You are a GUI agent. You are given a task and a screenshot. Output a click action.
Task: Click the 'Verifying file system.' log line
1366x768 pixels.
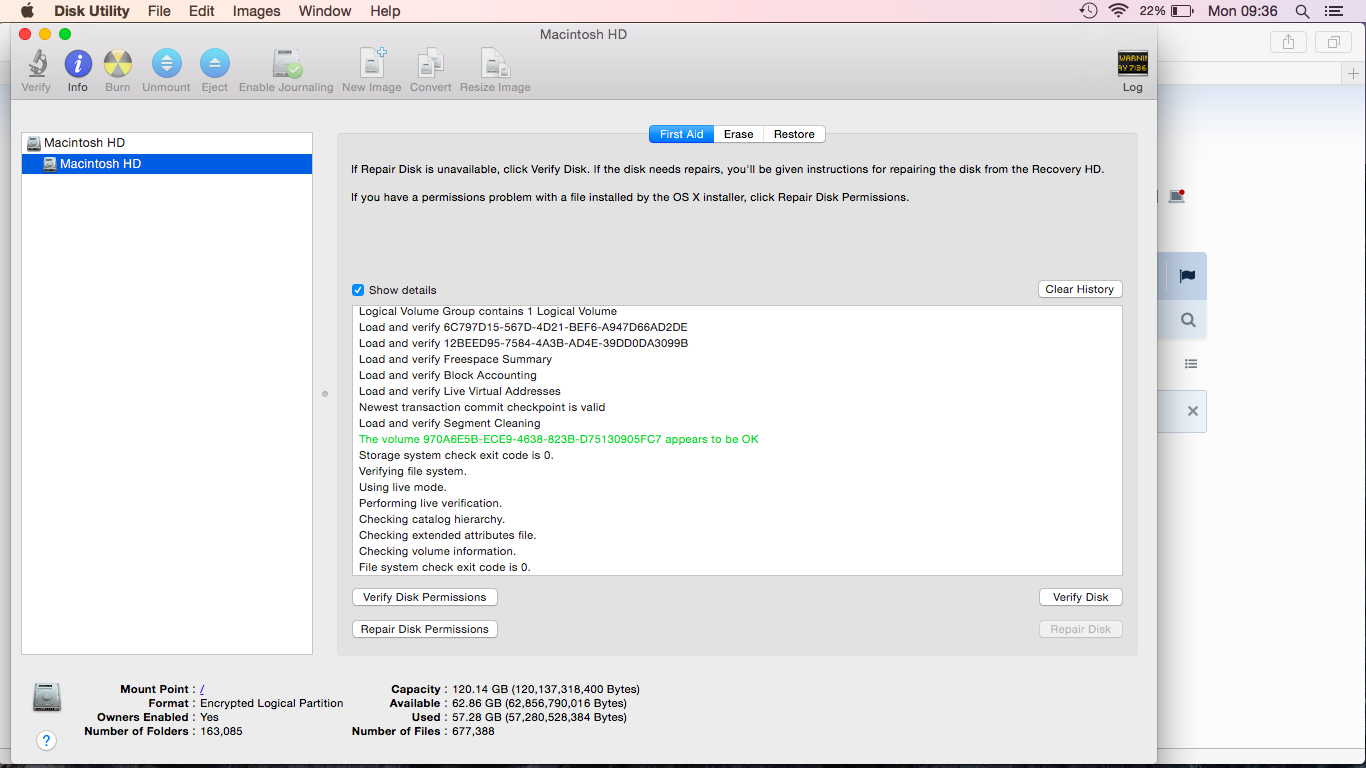[x=413, y=471]
